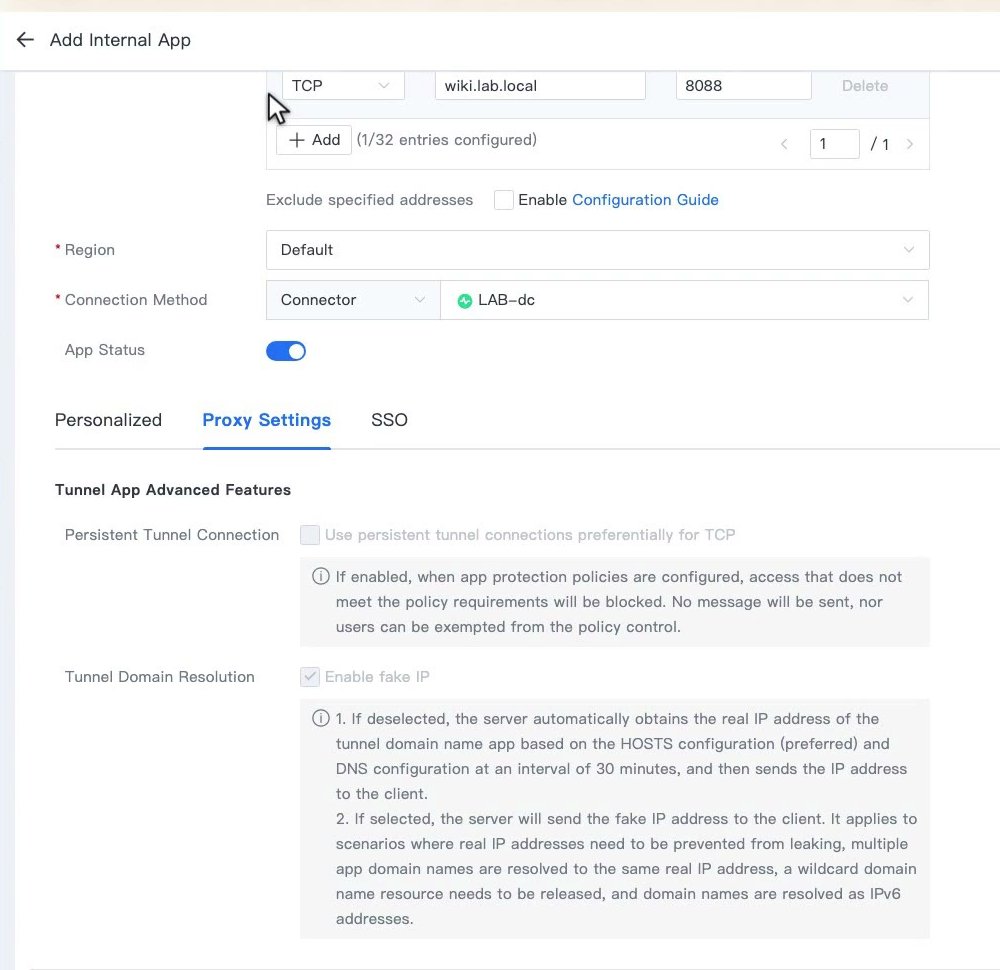Click the green LAB-dc connector status icon
This screenshot has height=970, width=1000.
(465, 300)
